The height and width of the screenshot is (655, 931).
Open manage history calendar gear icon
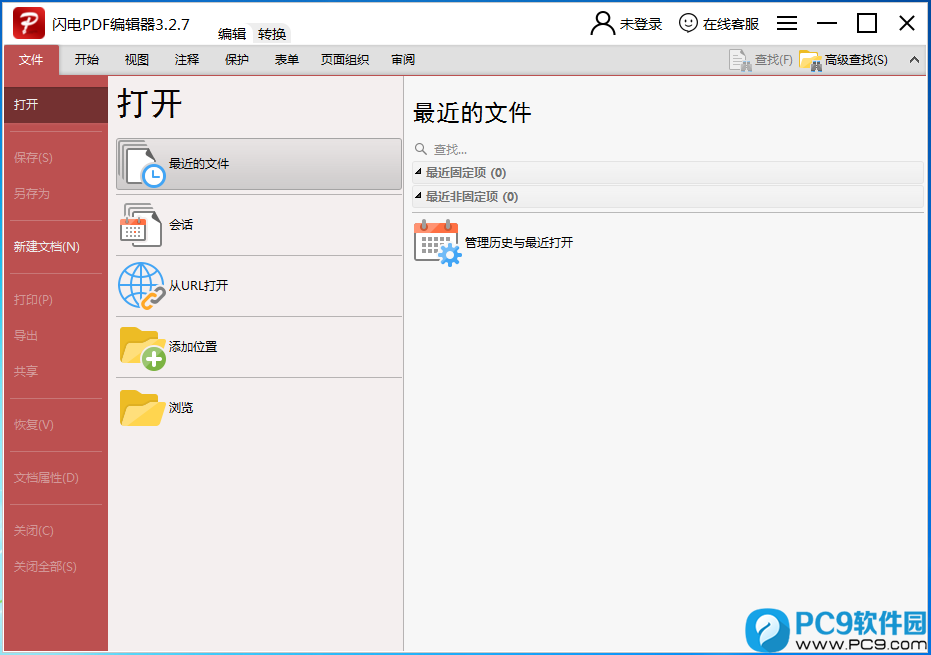pyautogui.click(x=438, y=242)
